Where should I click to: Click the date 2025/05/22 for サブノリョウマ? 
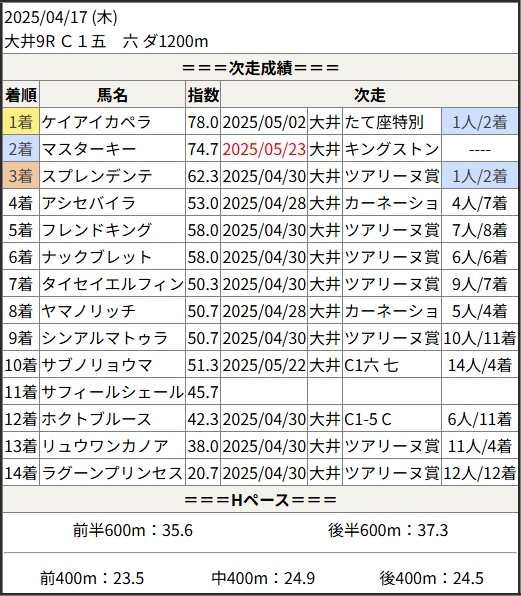tap(264, 365)
